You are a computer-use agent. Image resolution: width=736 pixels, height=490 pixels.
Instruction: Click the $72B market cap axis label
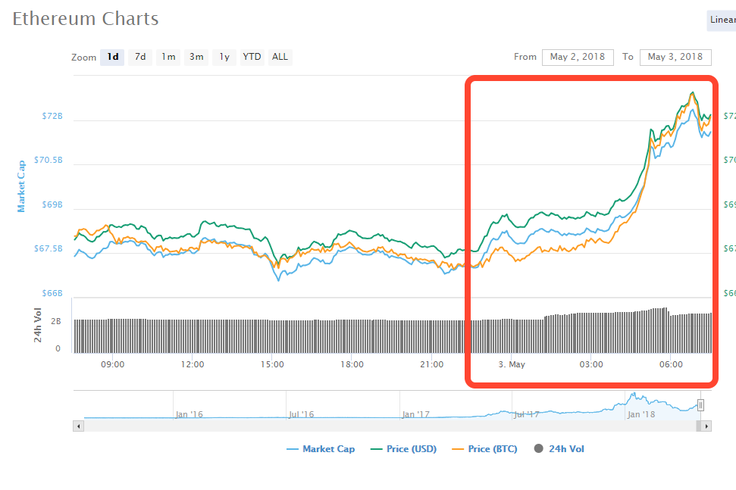52,116
